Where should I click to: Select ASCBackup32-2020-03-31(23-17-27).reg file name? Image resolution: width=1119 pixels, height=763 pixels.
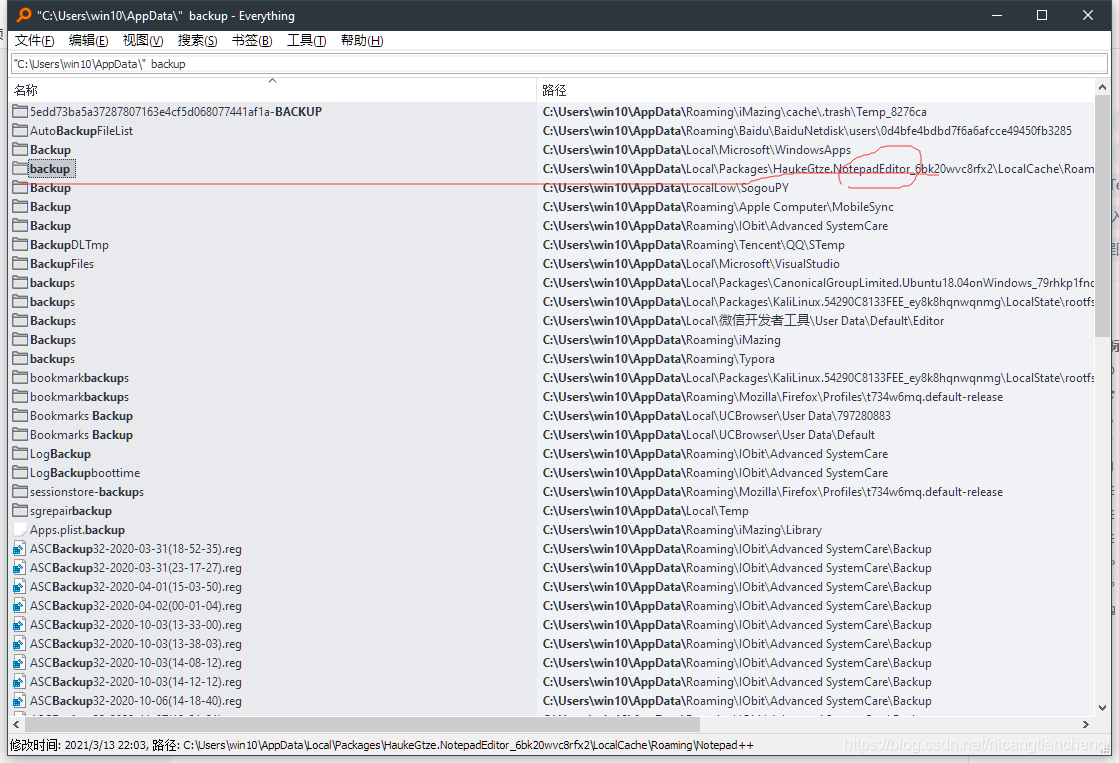coord(136,567)
